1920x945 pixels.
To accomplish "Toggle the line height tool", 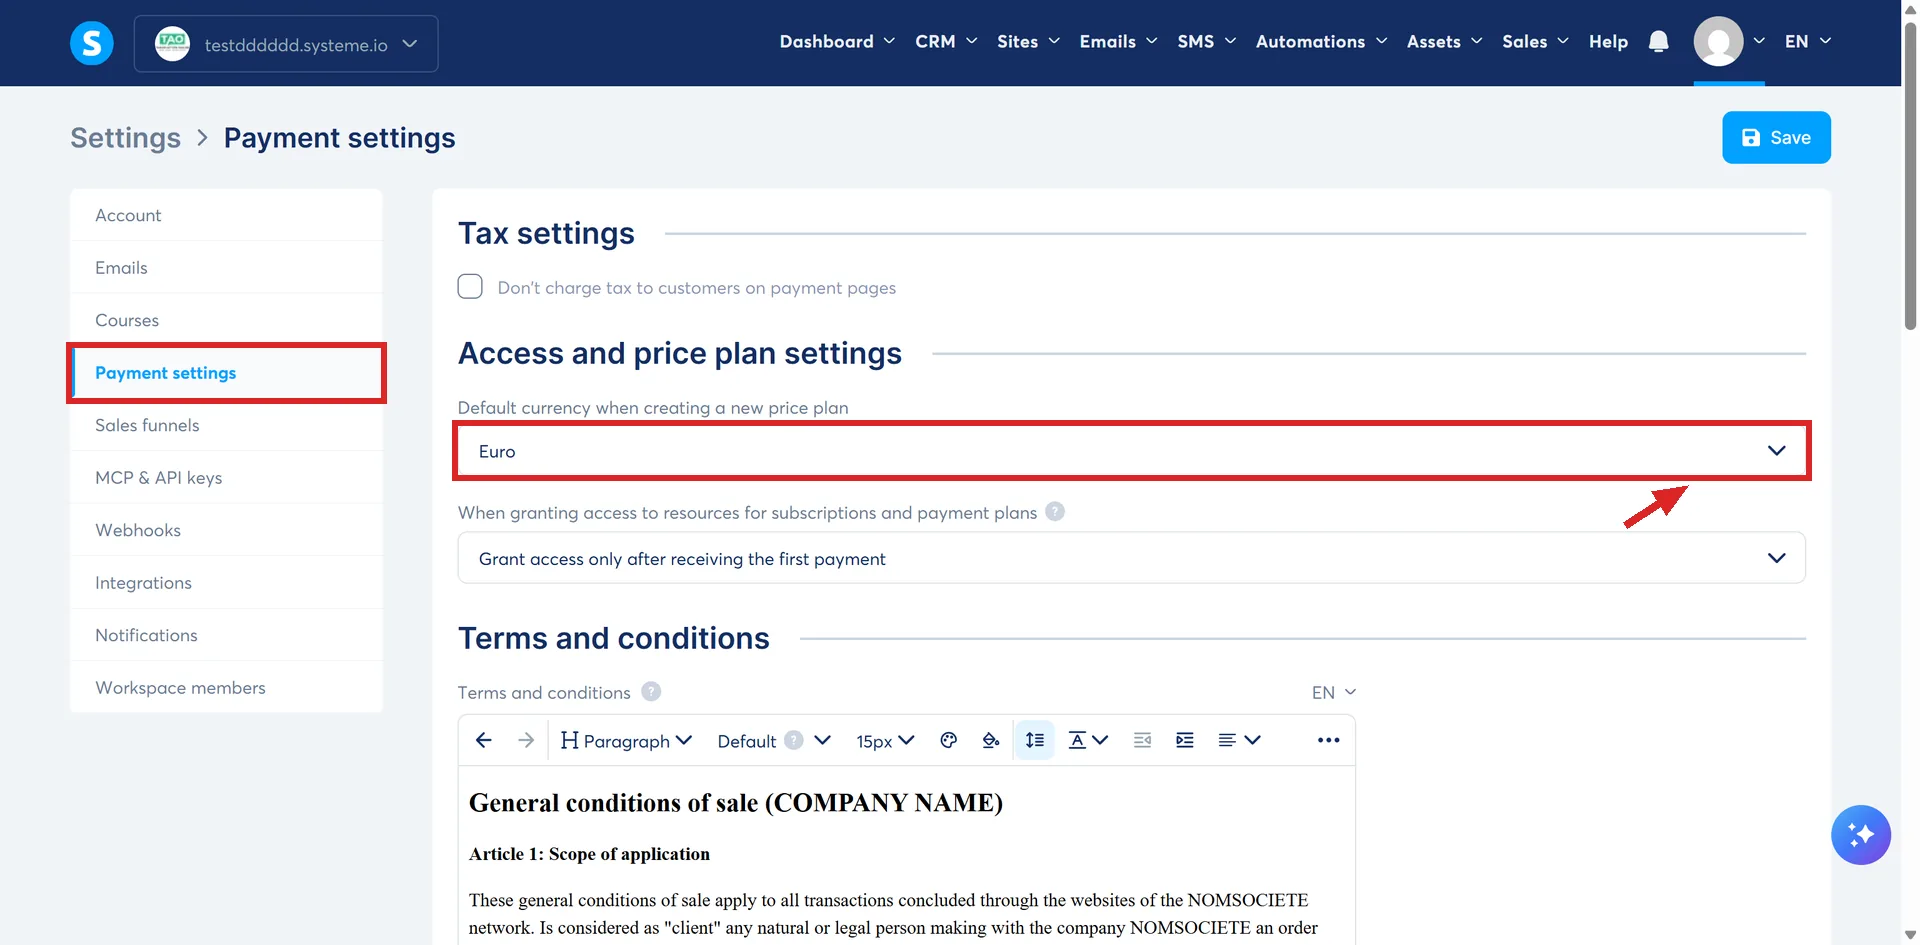I will (1035, 740).
